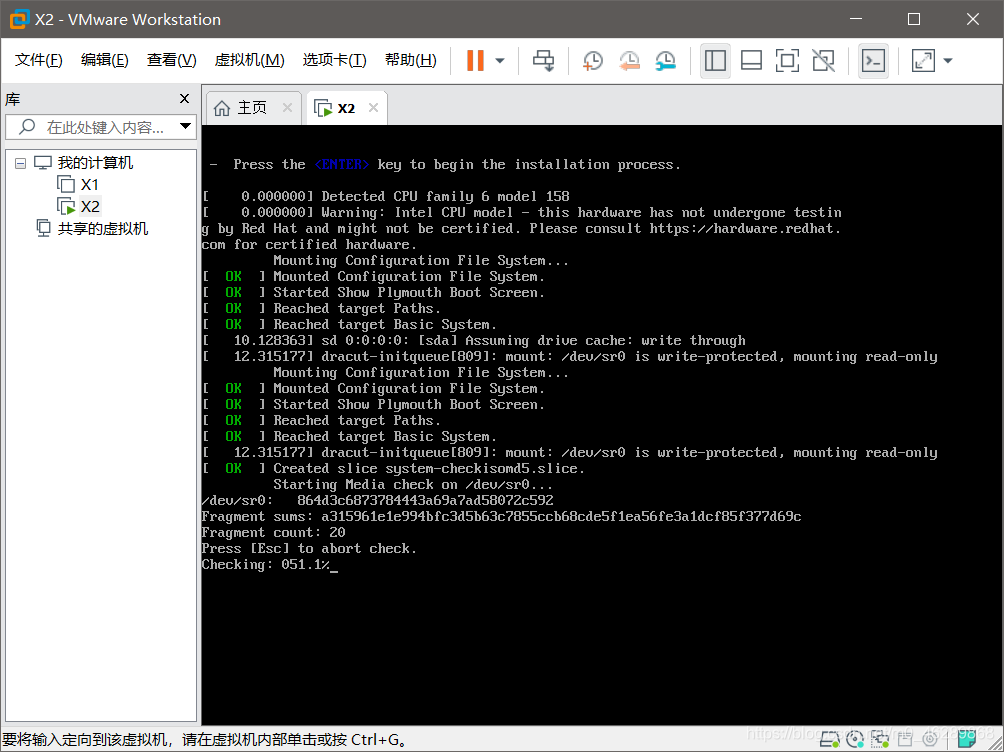The image size is (1004, 752).
Task: Click the sound card status icon
Action: (930, 739)
